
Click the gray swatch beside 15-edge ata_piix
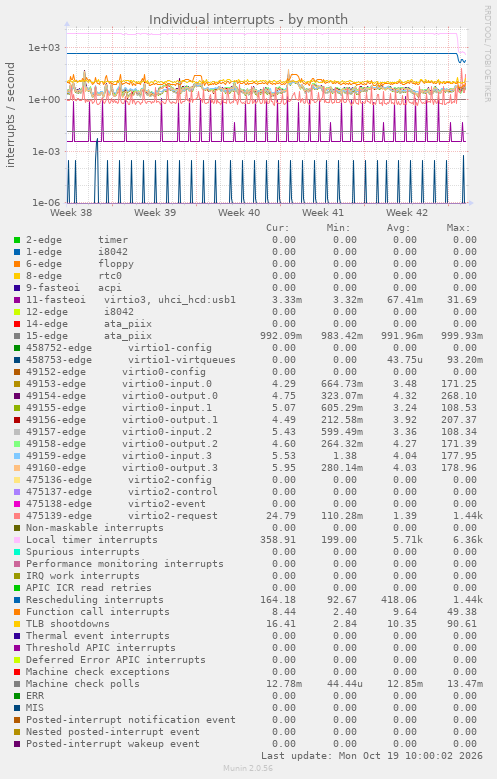17,336
